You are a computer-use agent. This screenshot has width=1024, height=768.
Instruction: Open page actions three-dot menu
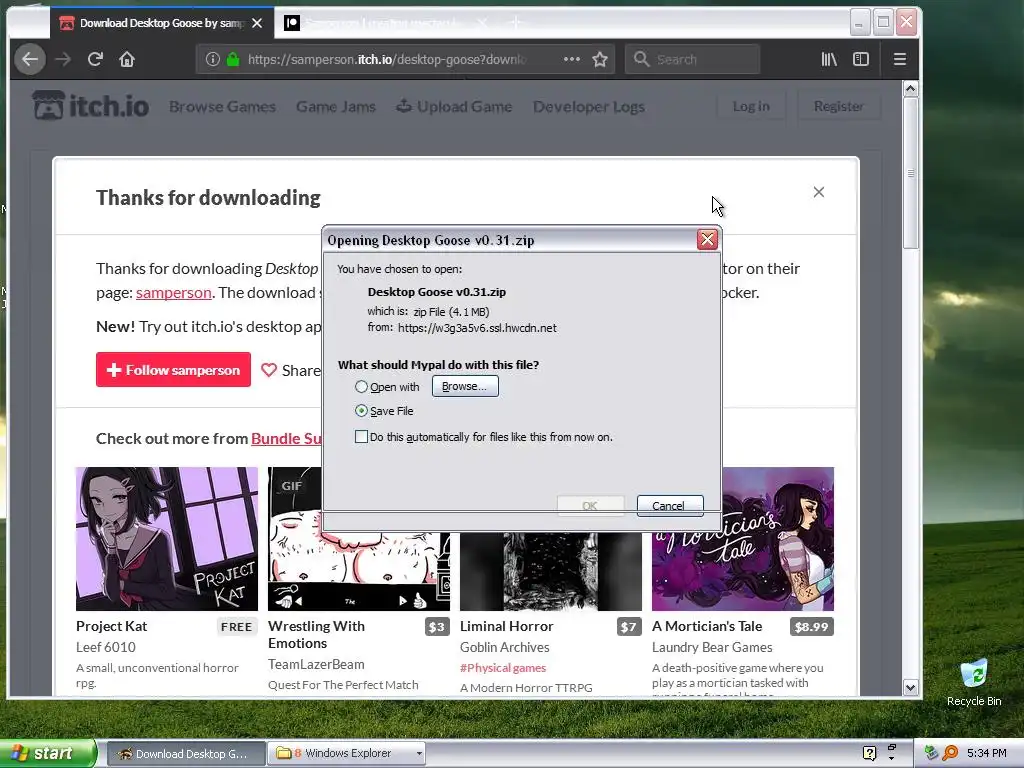pos(571,59)
